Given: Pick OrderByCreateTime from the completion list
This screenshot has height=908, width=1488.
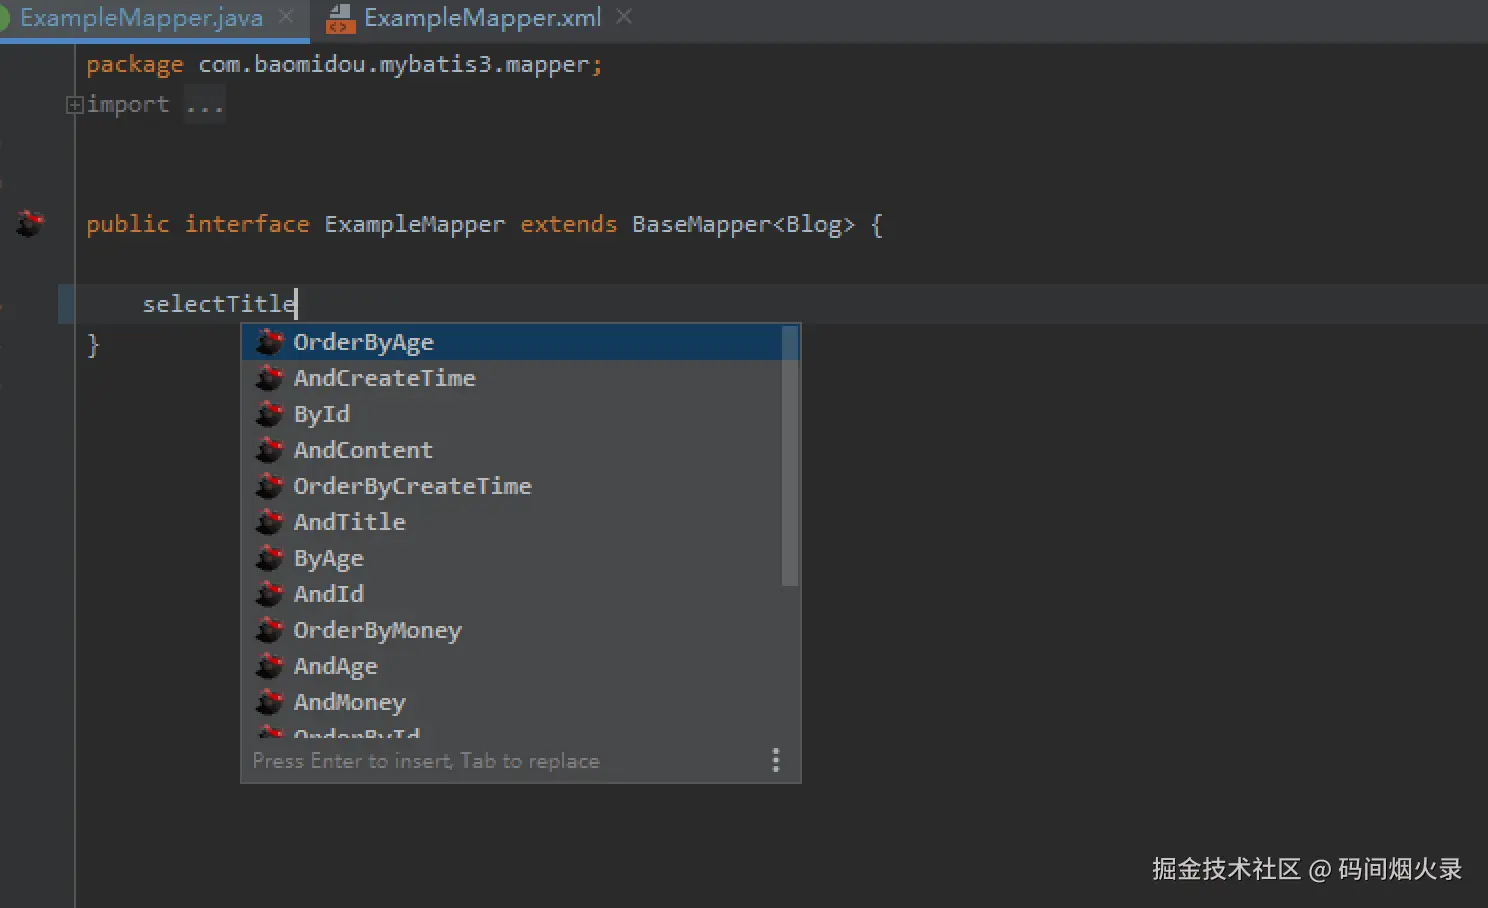Looking at the screenshot, I should coord(412,486).
